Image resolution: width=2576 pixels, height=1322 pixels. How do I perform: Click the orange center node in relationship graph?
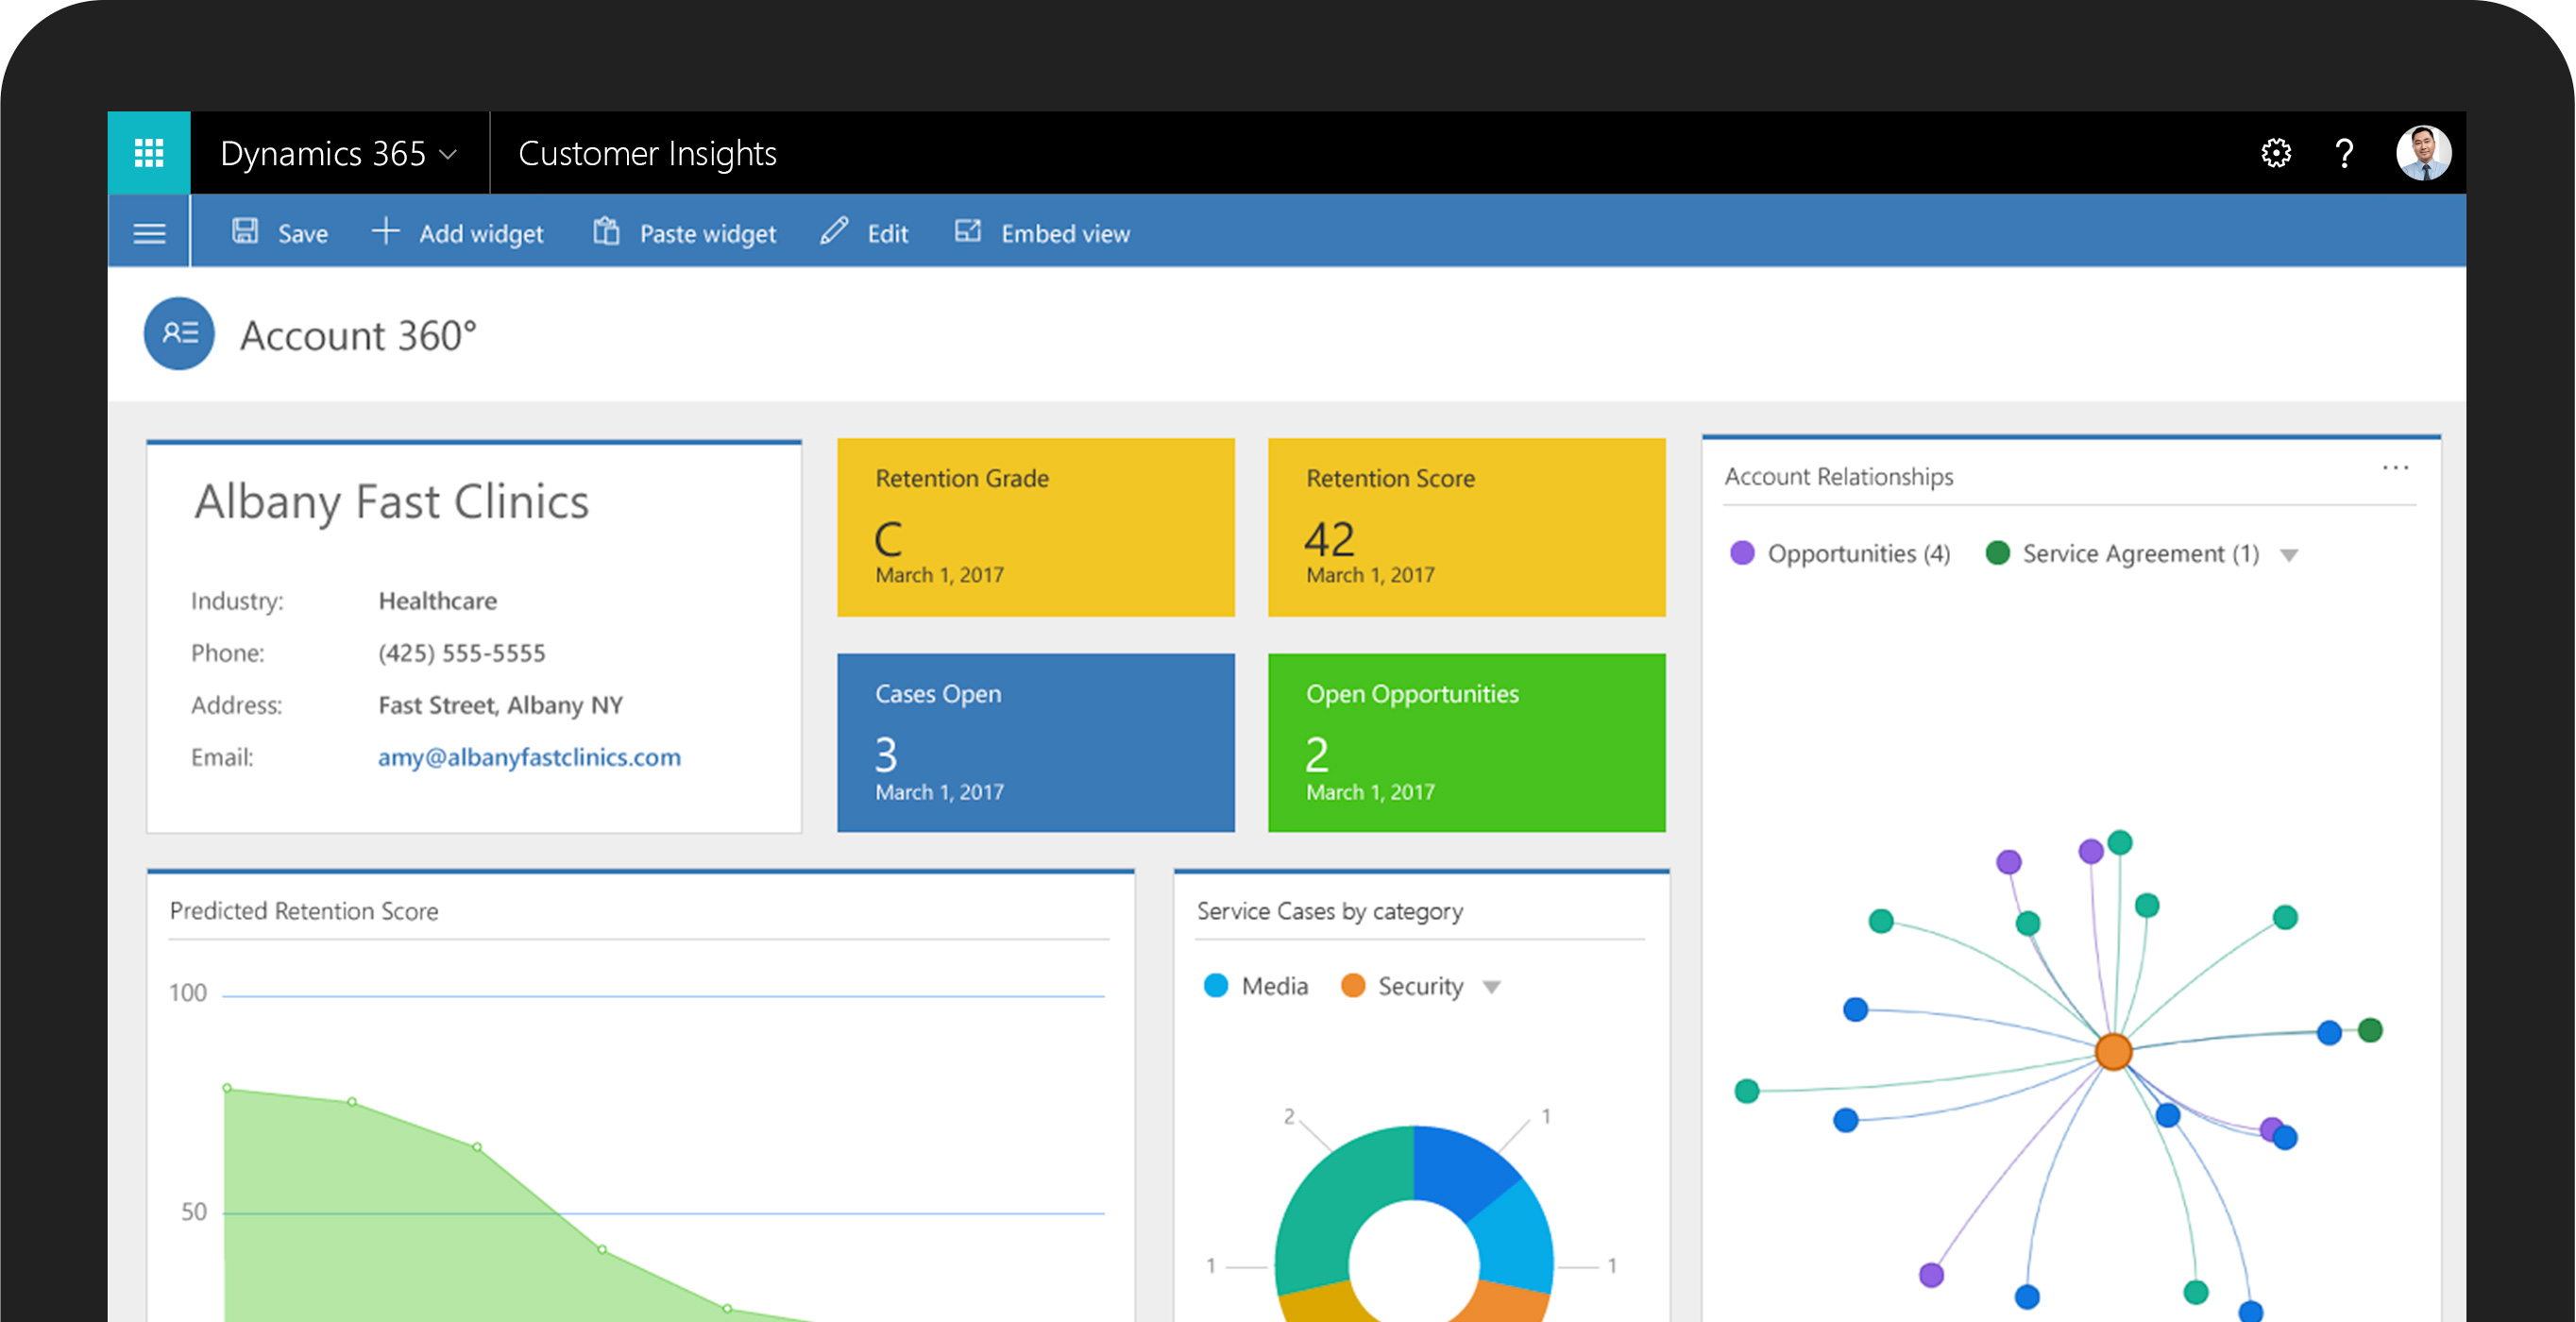coord(2113,1052)
